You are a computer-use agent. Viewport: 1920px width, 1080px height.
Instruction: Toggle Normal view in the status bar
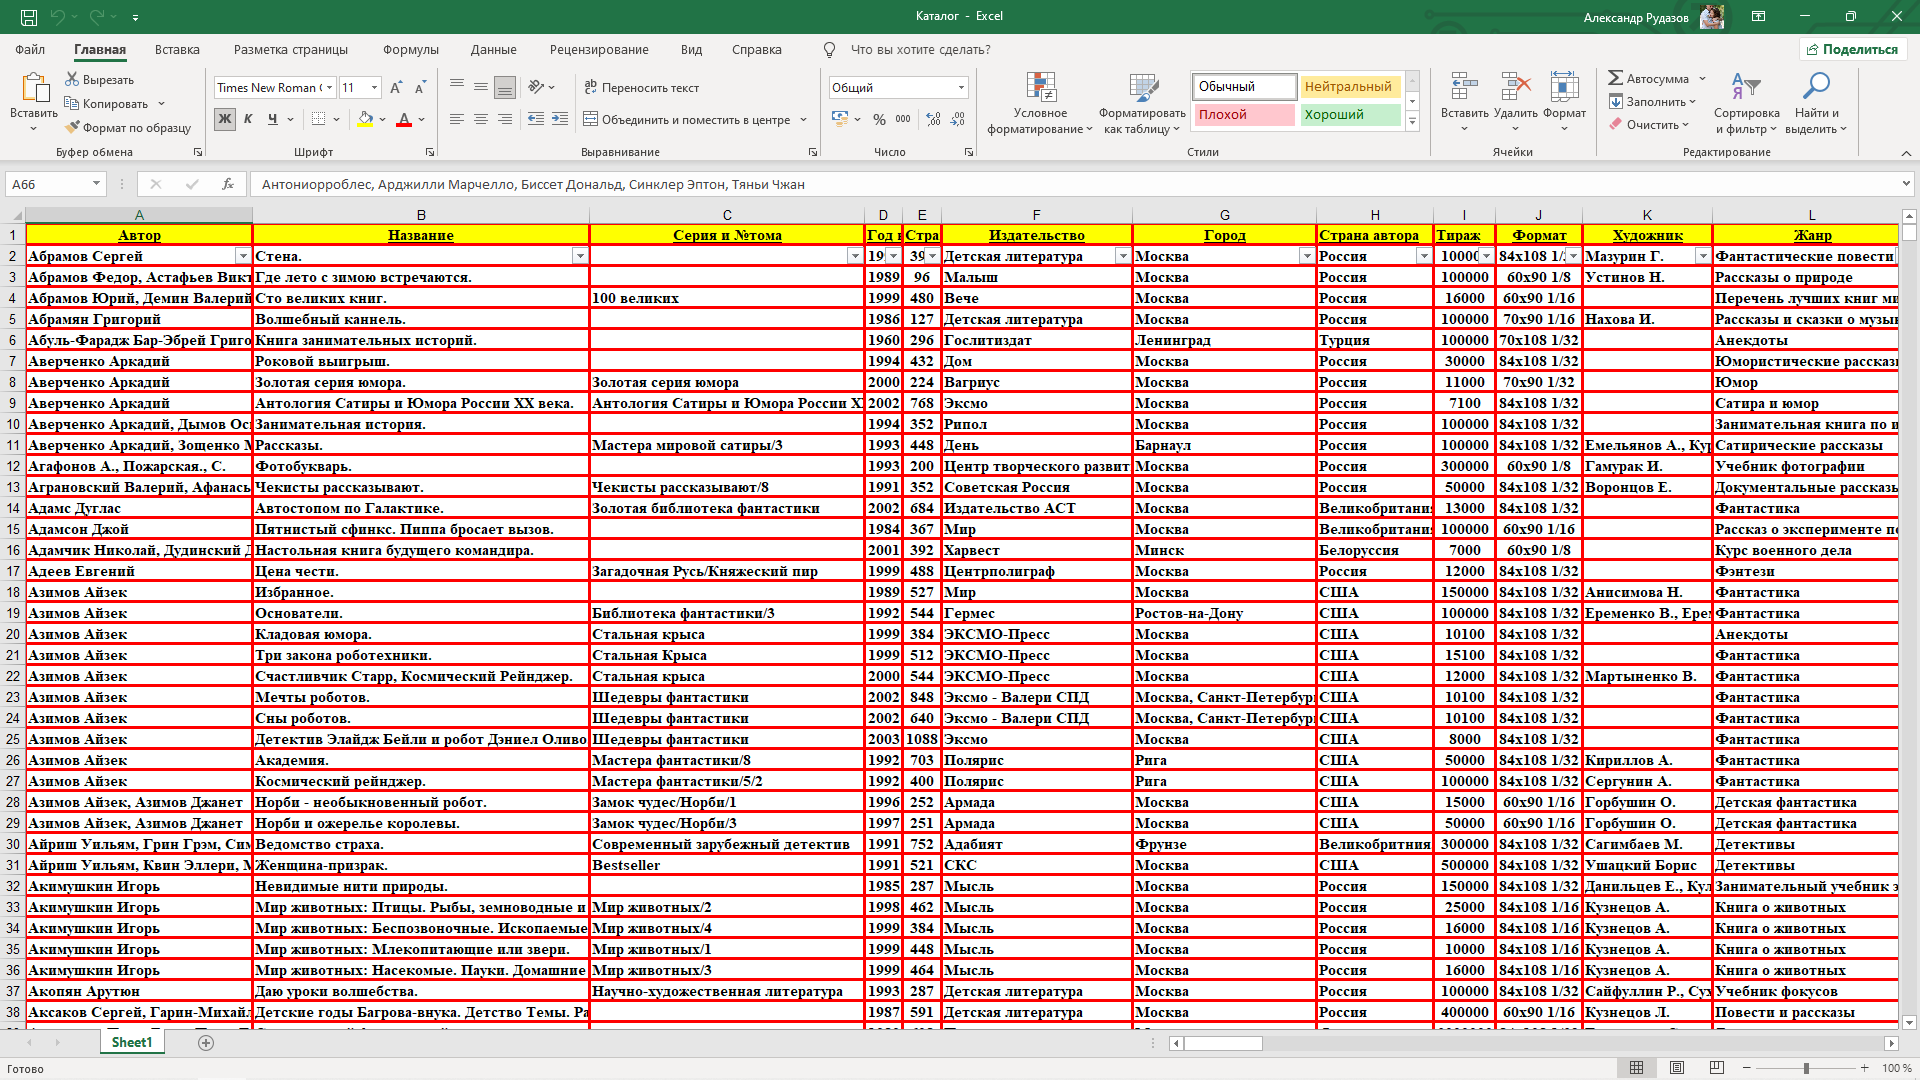pyautogui.click(x=1637, y=1068)
